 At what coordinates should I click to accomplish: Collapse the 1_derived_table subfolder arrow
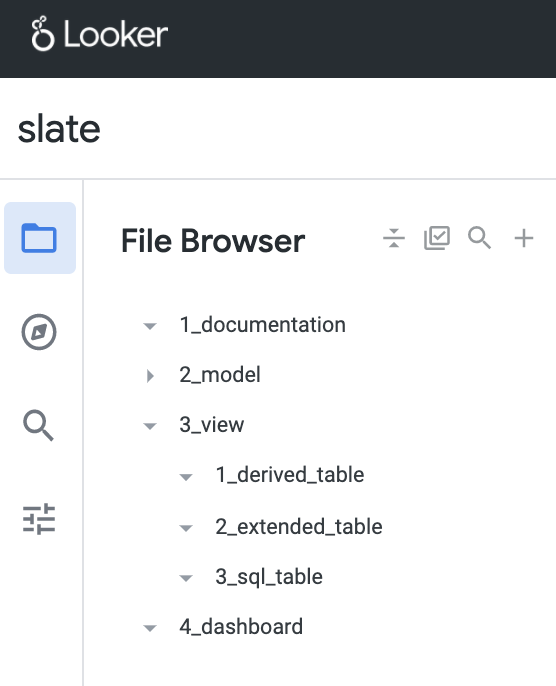tap(186, 477)
